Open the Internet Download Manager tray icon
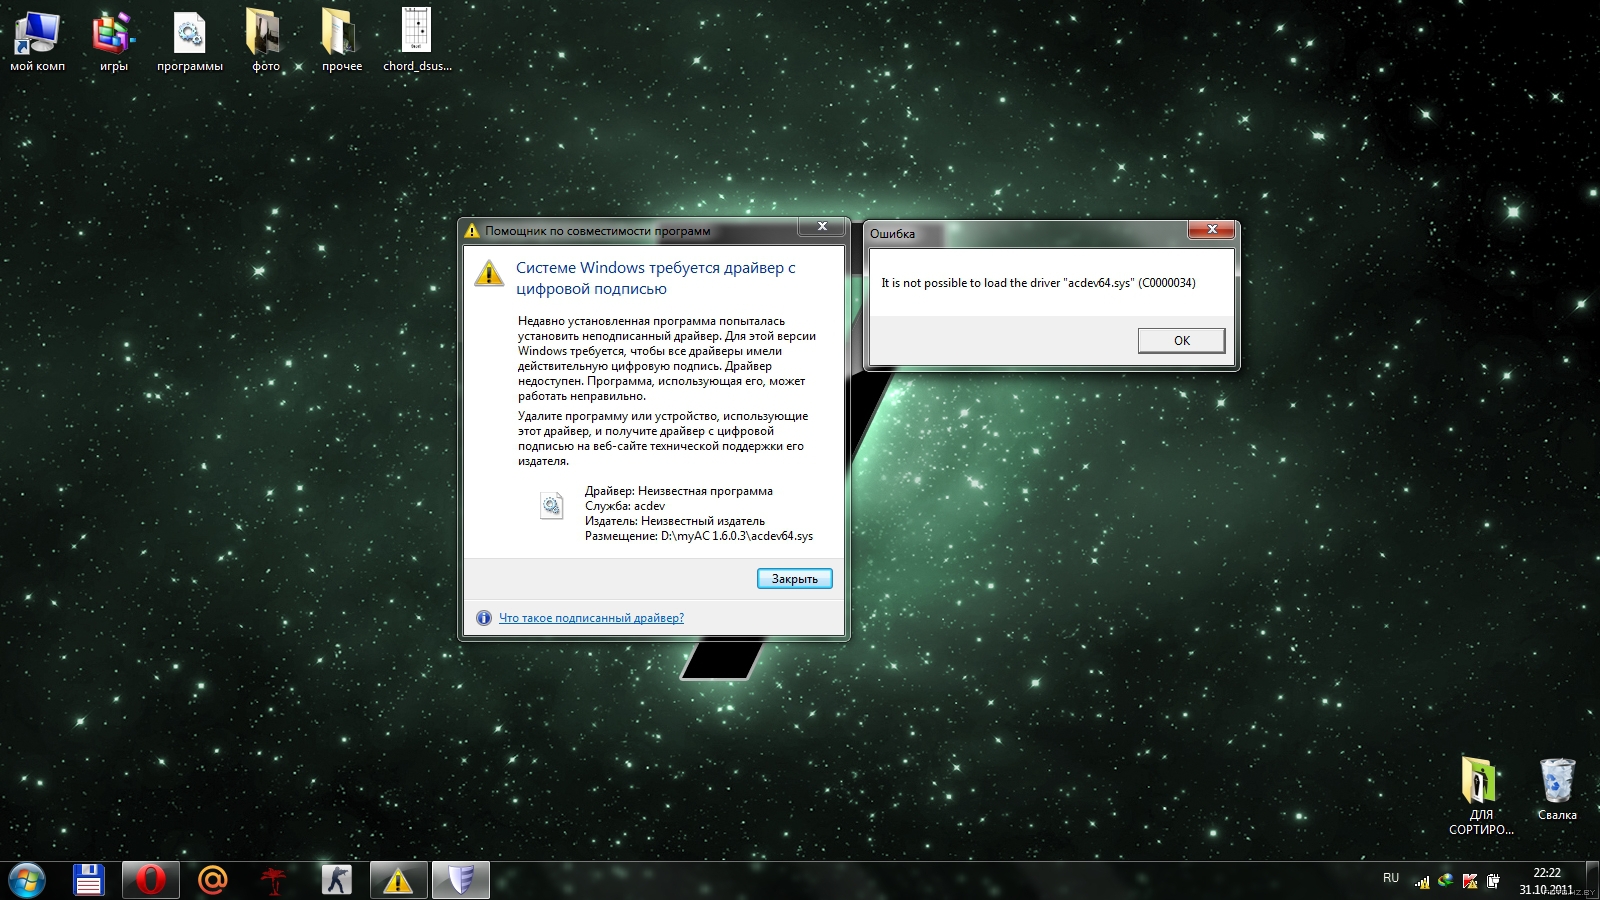 (x=1446, y=881)
